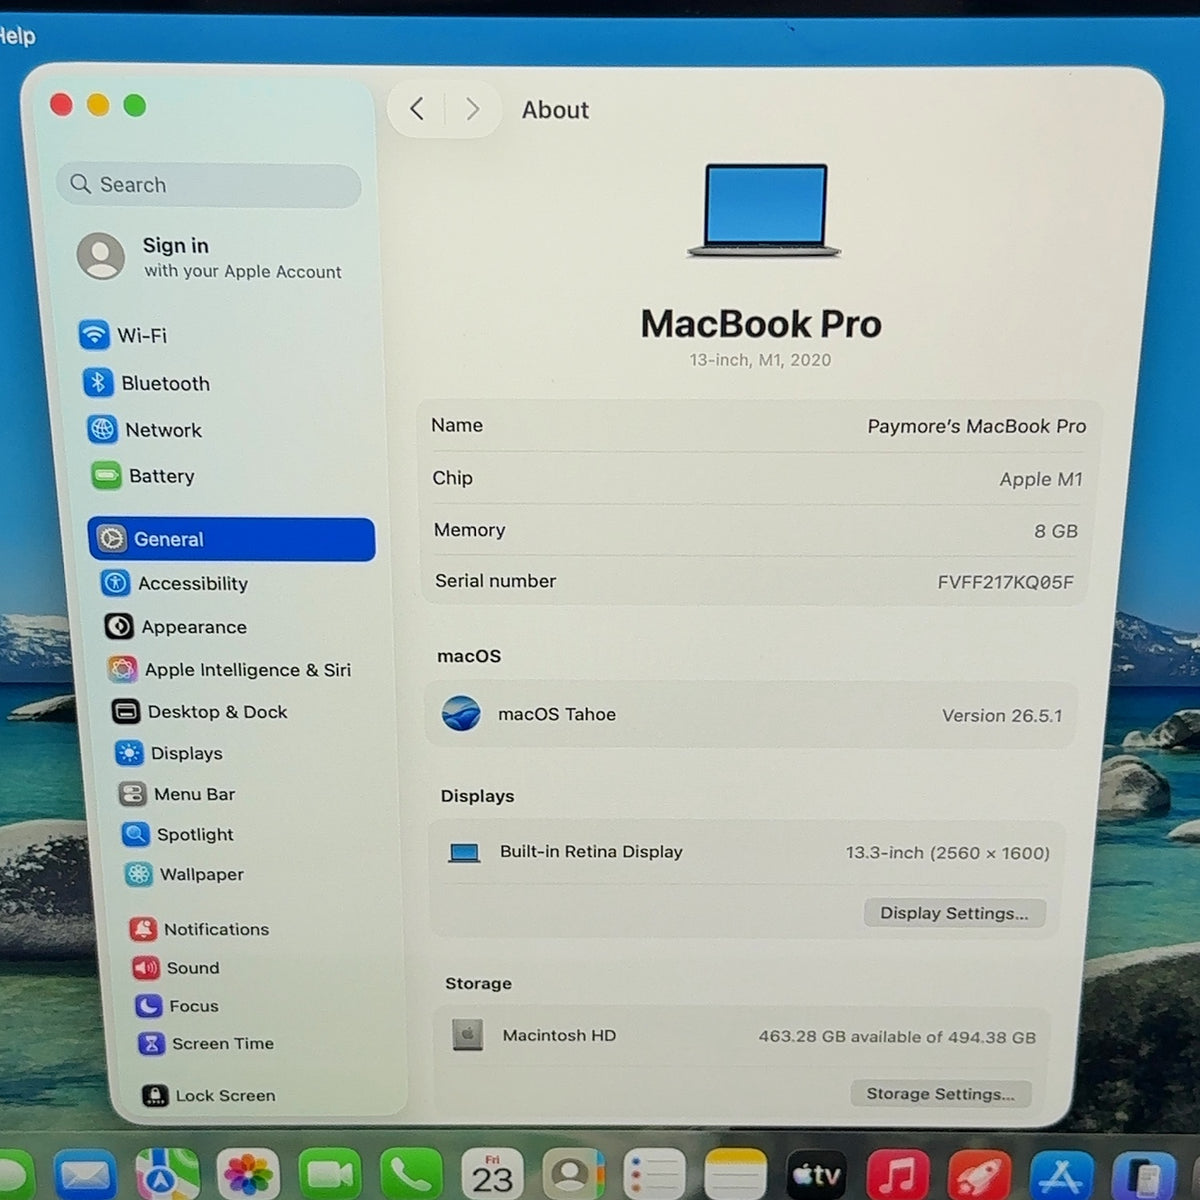Click the Search field in Settings
Viewport: 1200px width, 1200px height.
(209, 185)
